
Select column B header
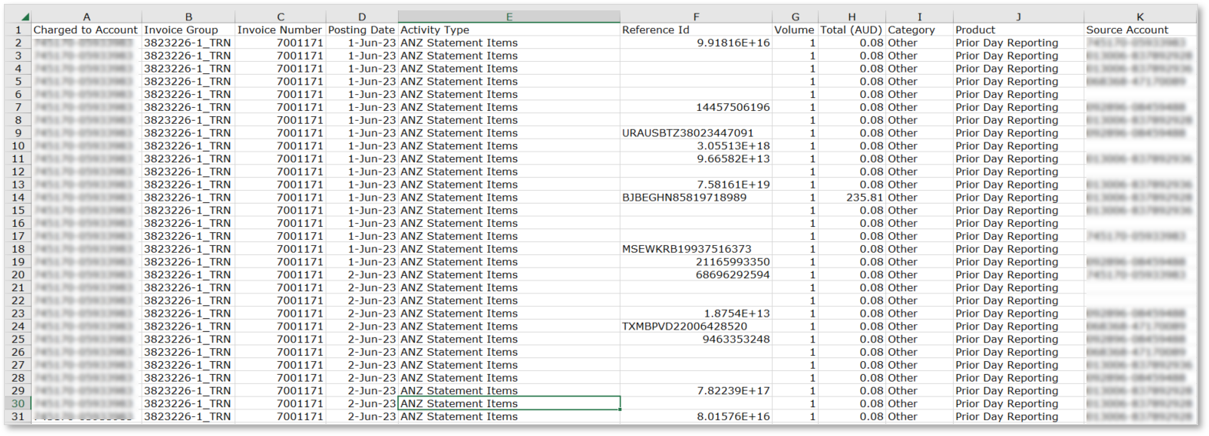188,17
